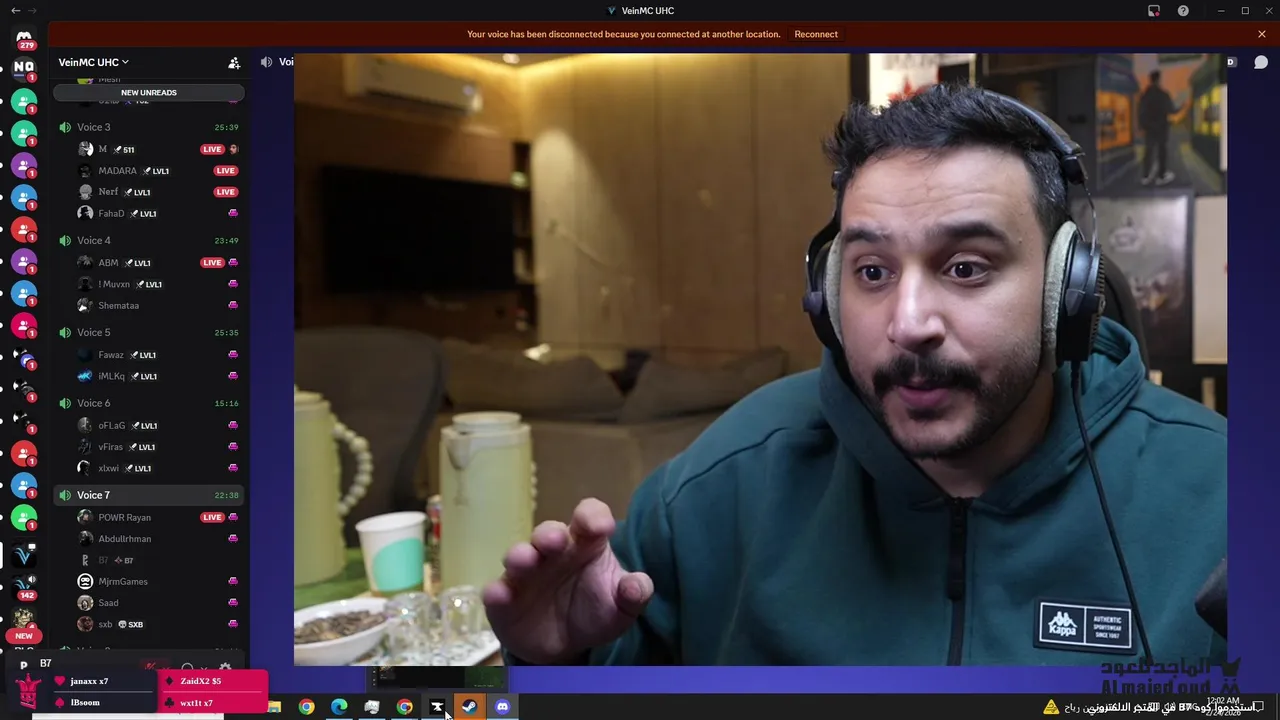1280x720 pixels.
Task: Watch Nerf's LIVE stream badge
Action: click(225, 192)
